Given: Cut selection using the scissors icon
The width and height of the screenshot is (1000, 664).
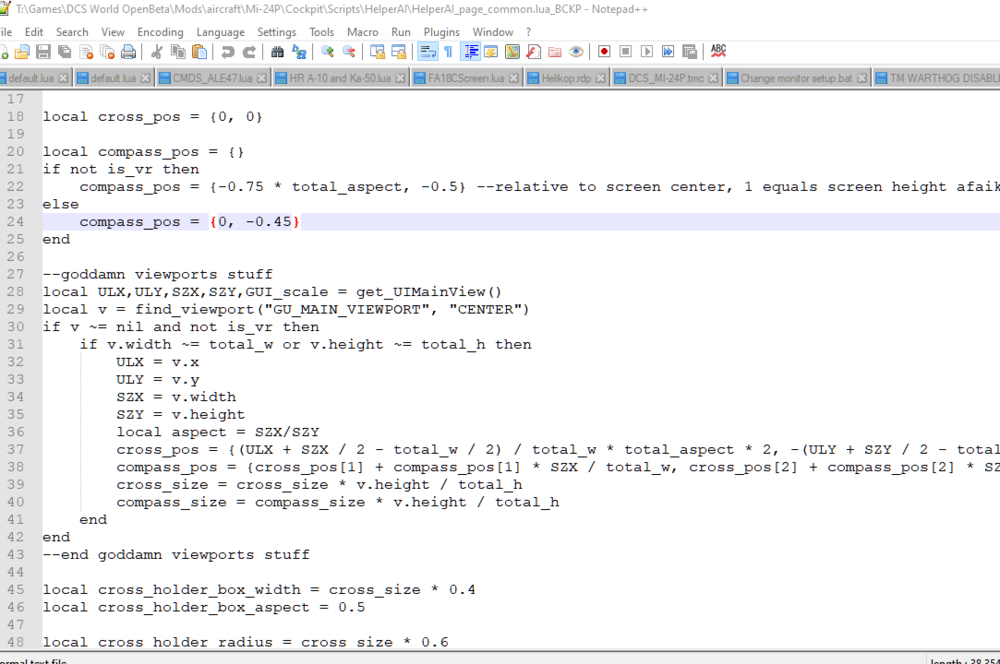Looking at the screenshot, I should pos(157,52).
